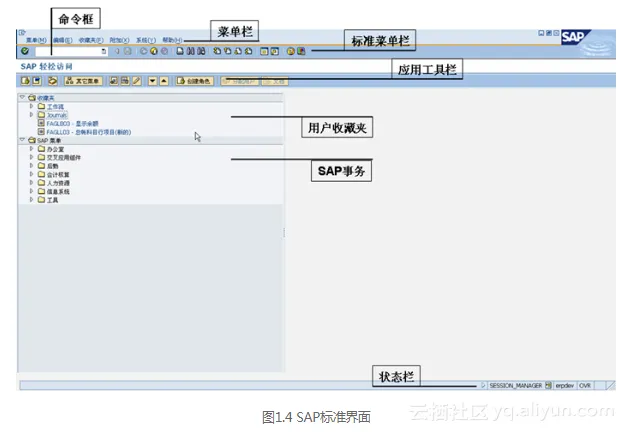Open the 附加(X) menu
Screen dimensions: 625x432
coord(119,40)
